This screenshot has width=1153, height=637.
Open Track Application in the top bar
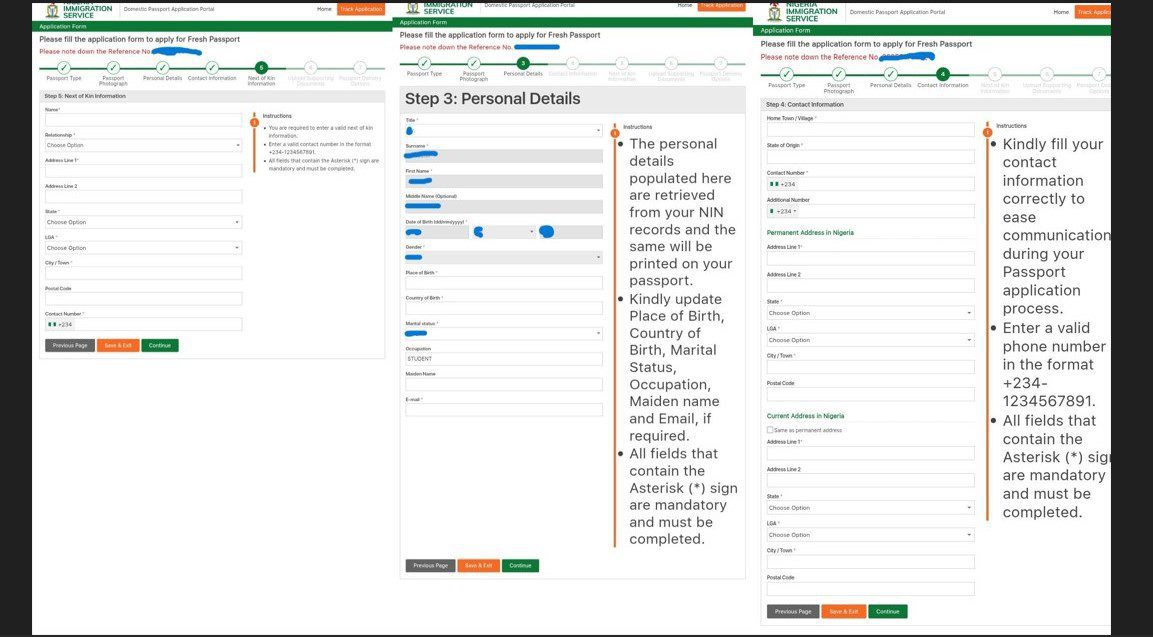click(x=360, y=7)
